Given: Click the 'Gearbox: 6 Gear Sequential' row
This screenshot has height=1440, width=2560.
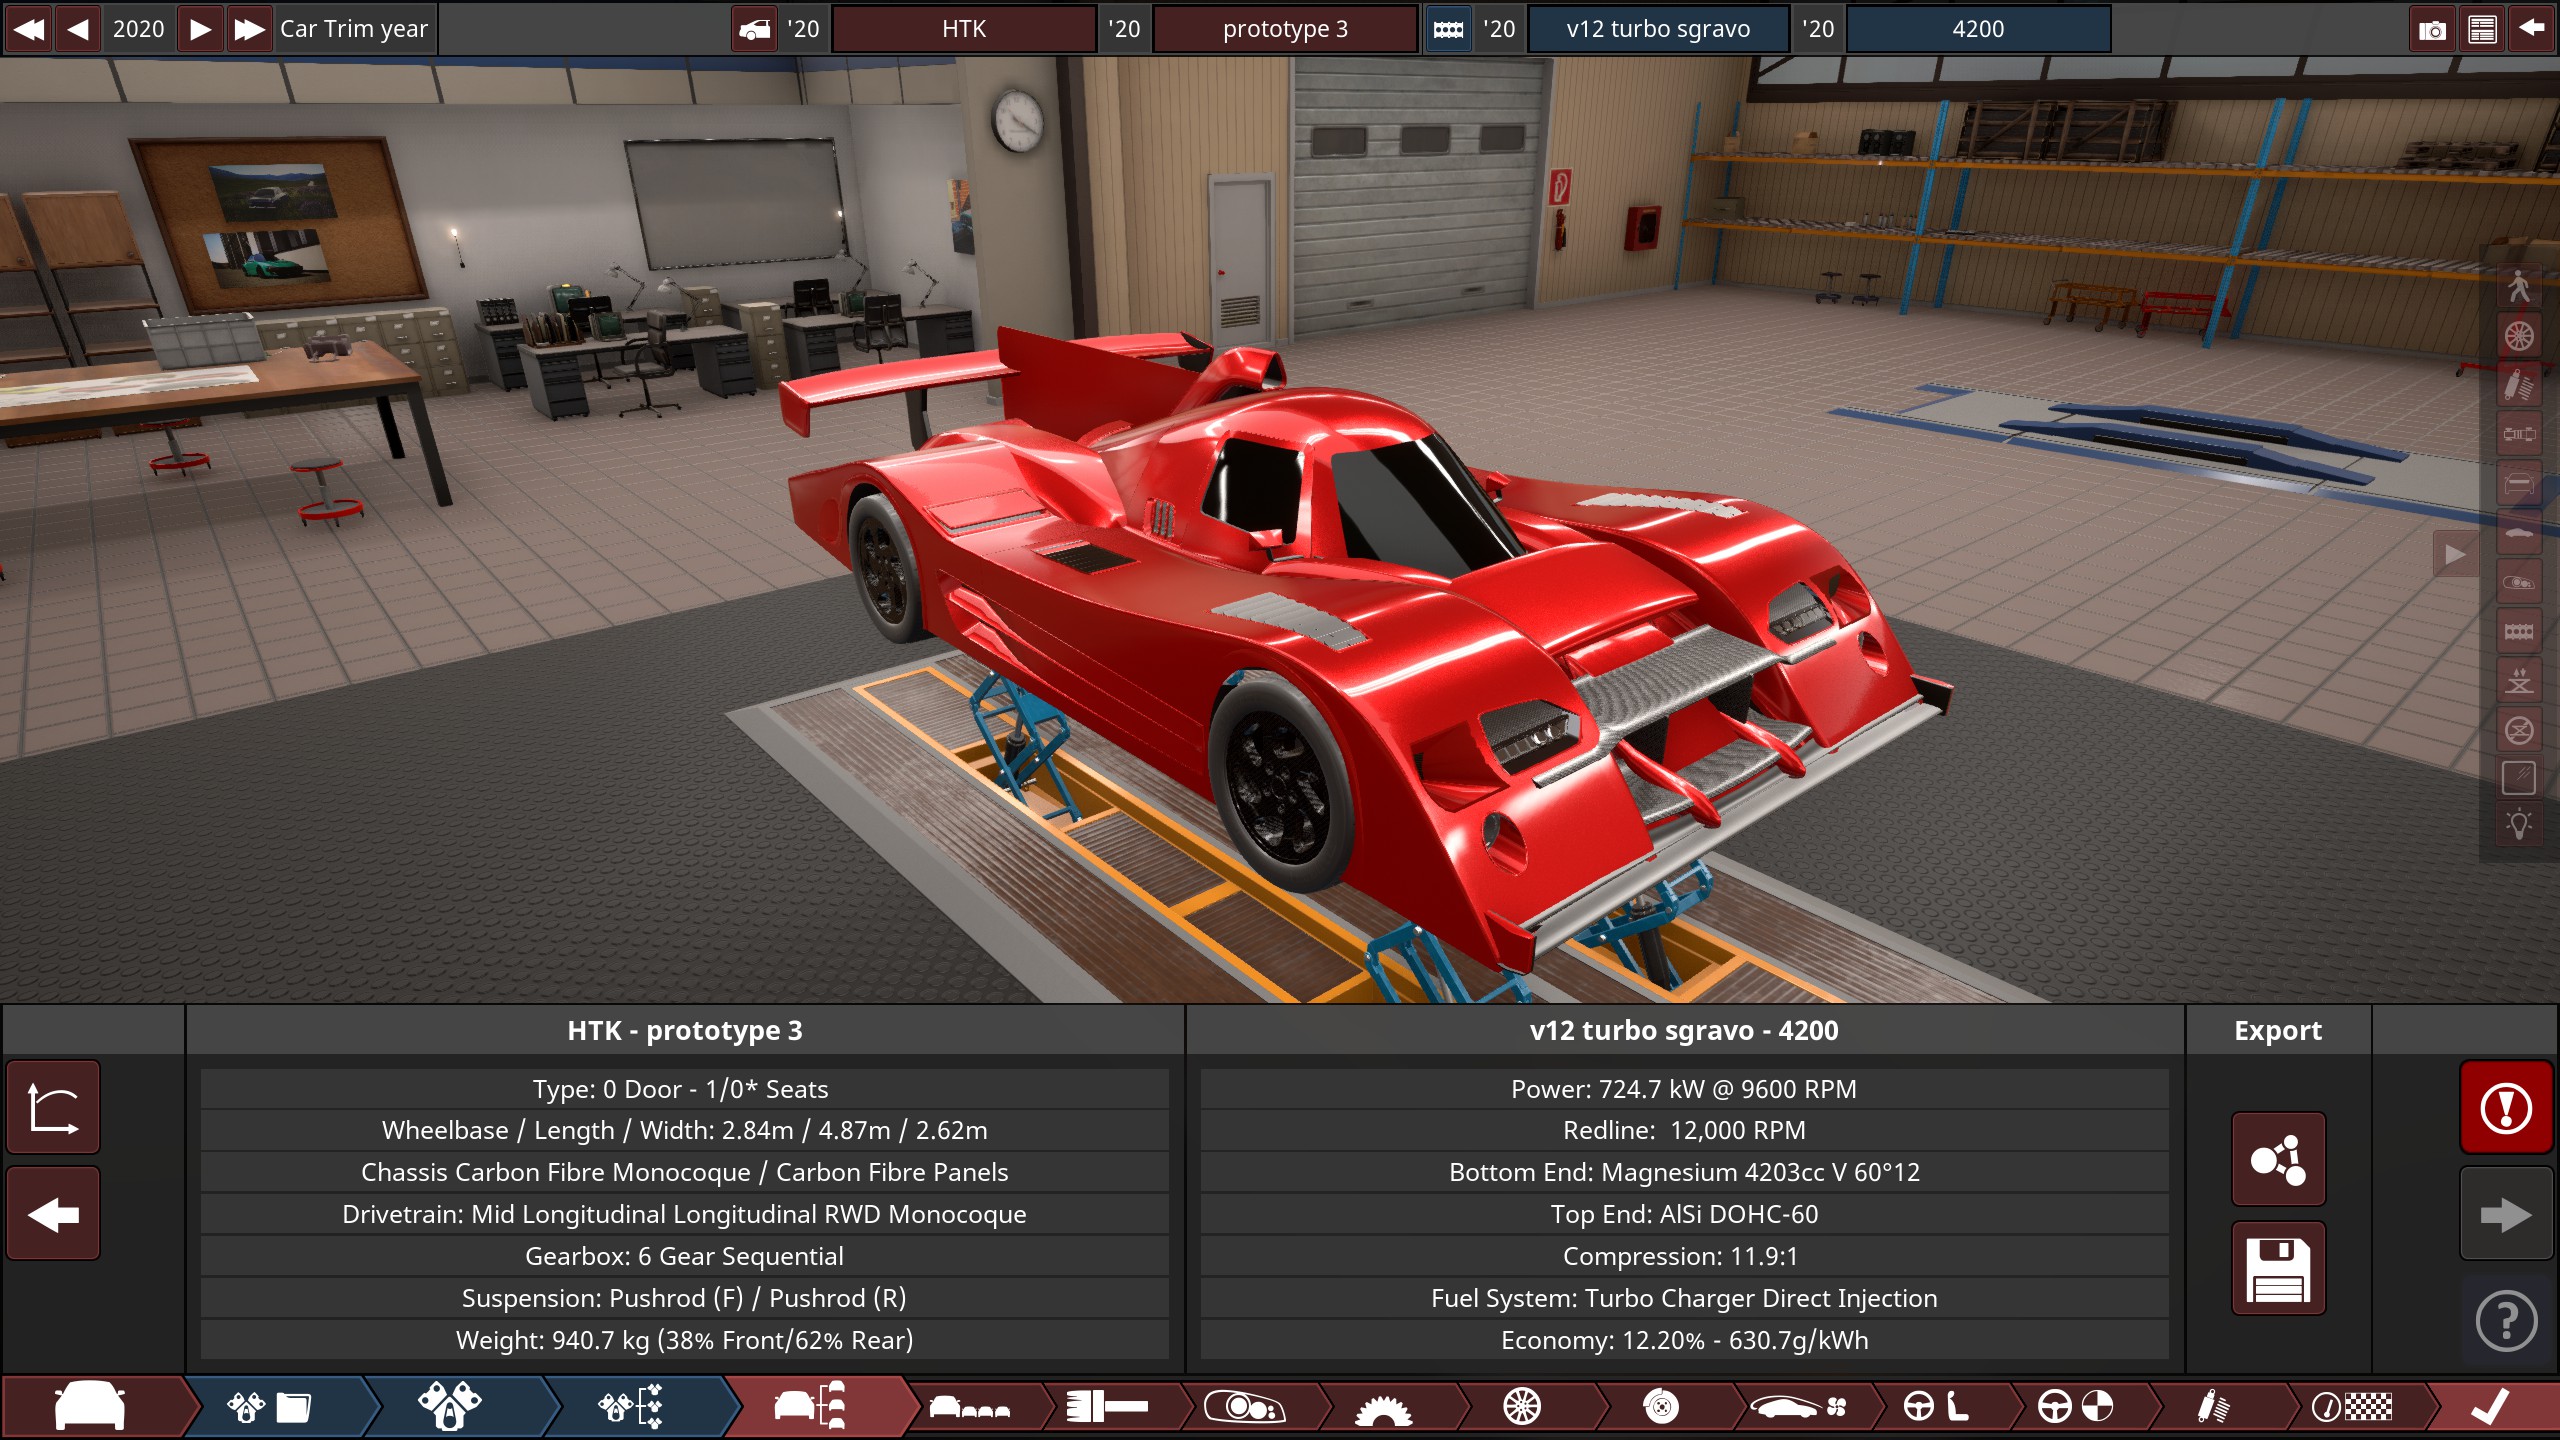Looking at the screenshot, I should [685, 1256].
